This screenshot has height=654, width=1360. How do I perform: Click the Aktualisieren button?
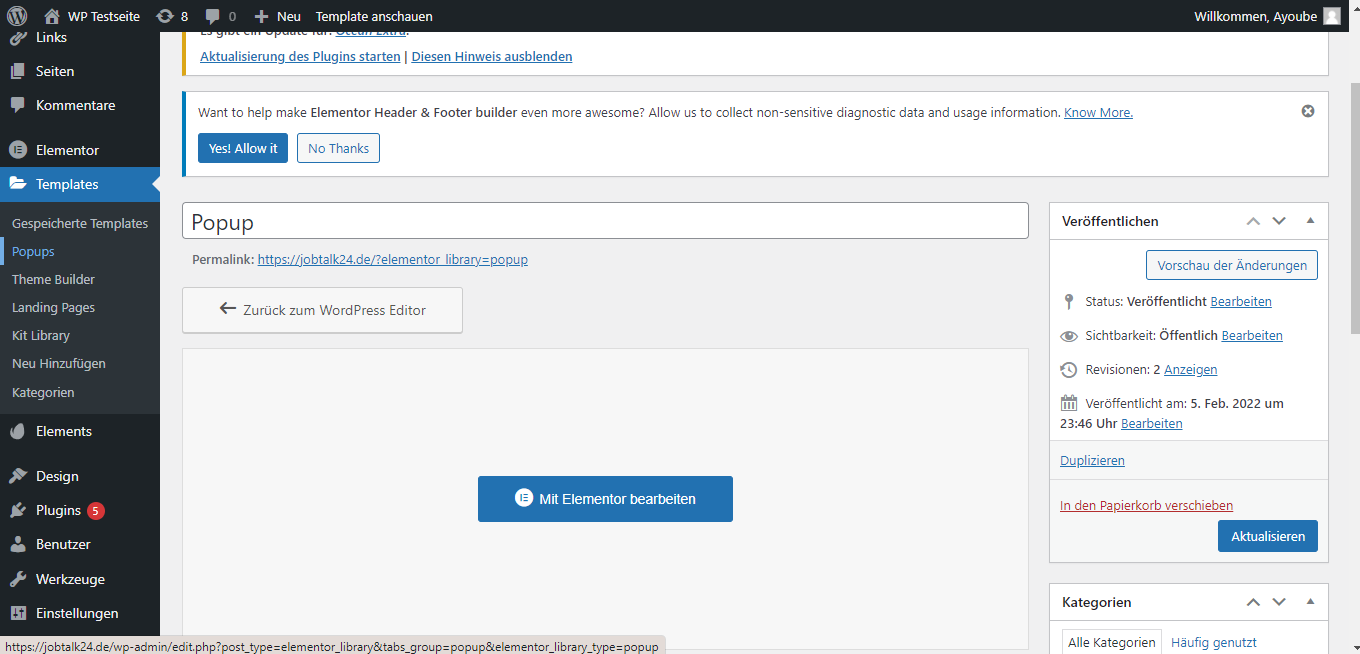tap(1268, 536)
